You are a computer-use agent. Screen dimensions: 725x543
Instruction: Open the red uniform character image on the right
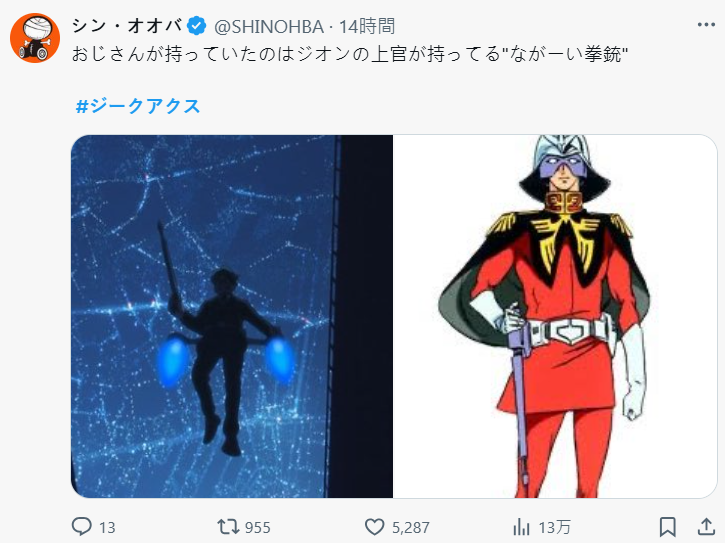point(555,316)
